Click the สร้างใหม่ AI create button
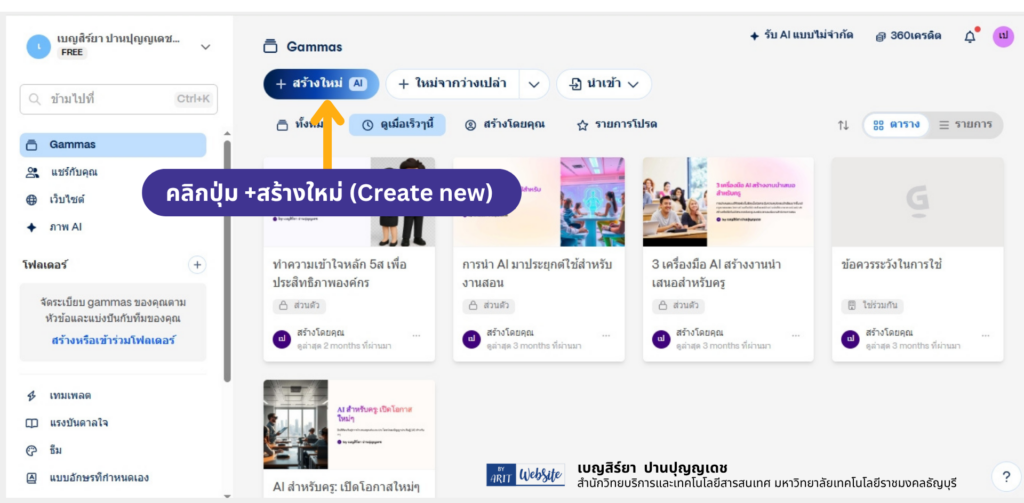1024x503 pixels. click(x=321, y=84)
